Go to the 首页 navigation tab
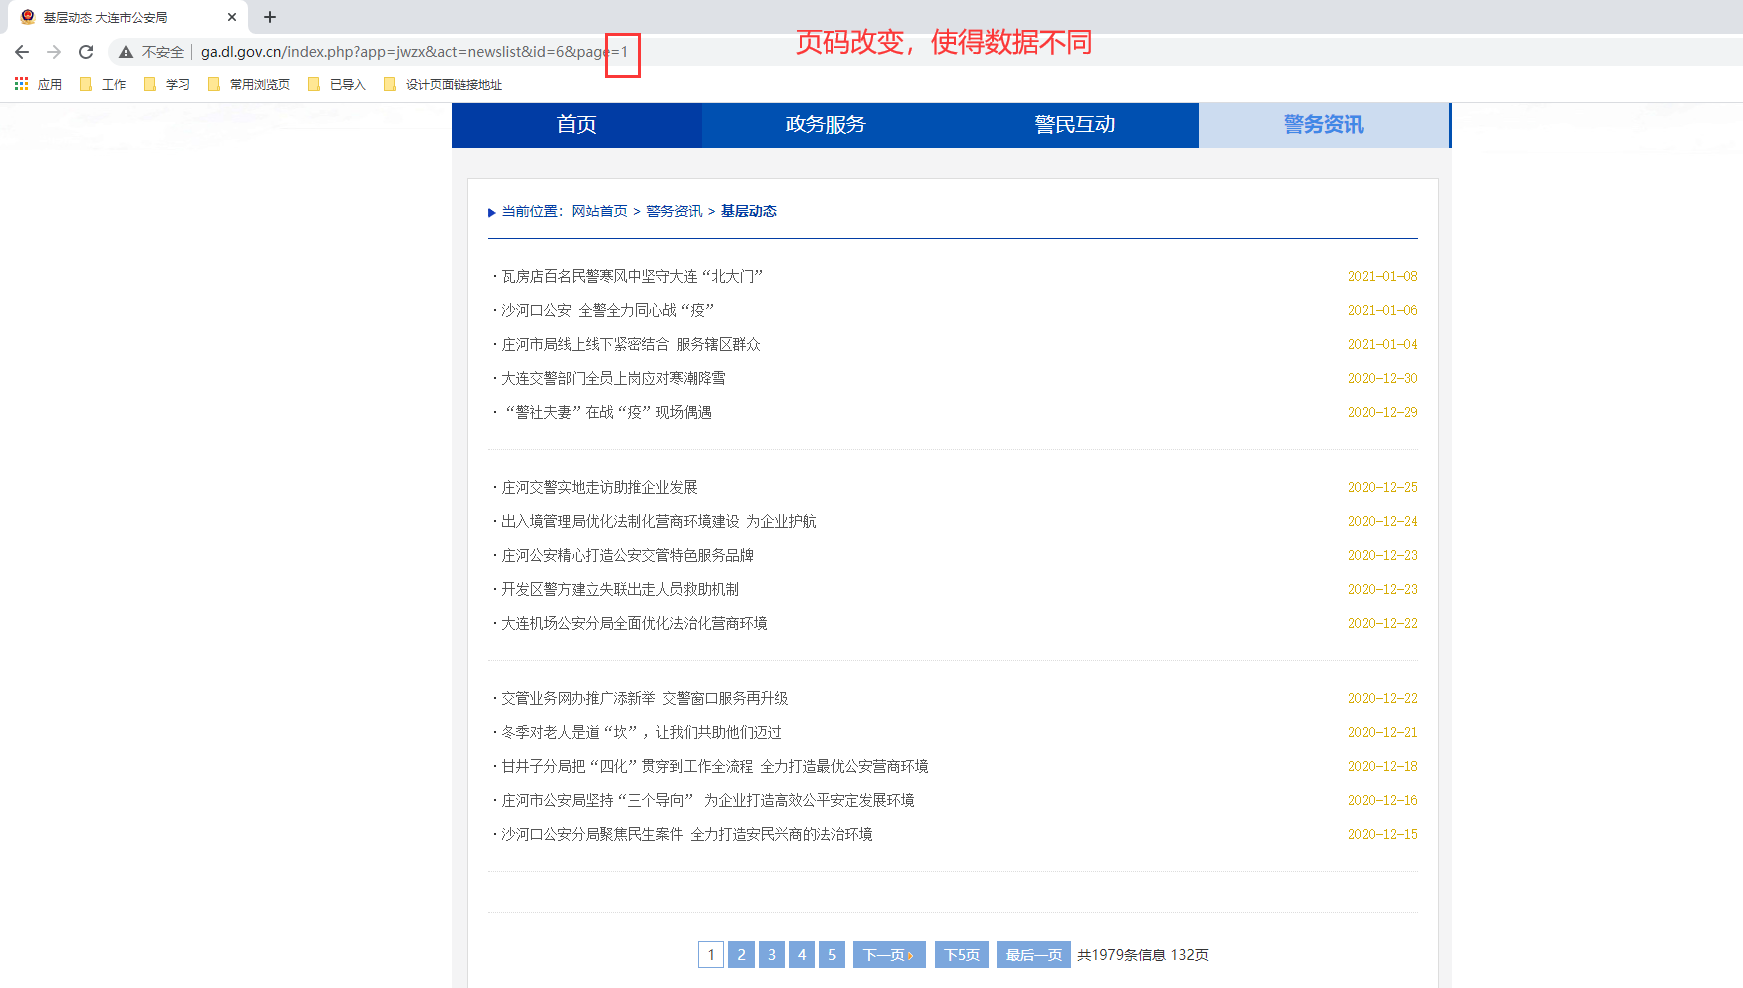The image size is (1743, 988). 577,125
